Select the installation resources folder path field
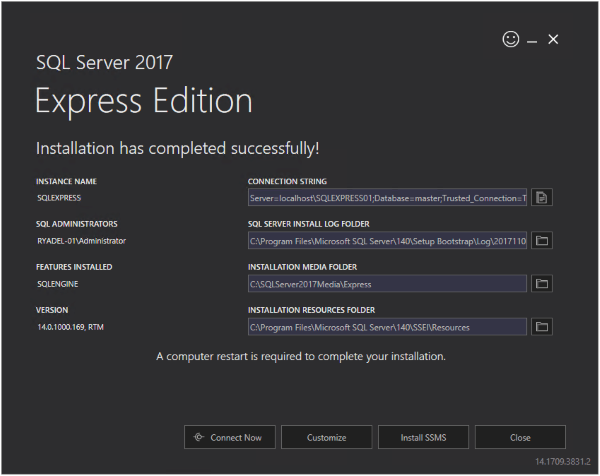The height and width of the screenshot is (476, 600). click(387, 327)
